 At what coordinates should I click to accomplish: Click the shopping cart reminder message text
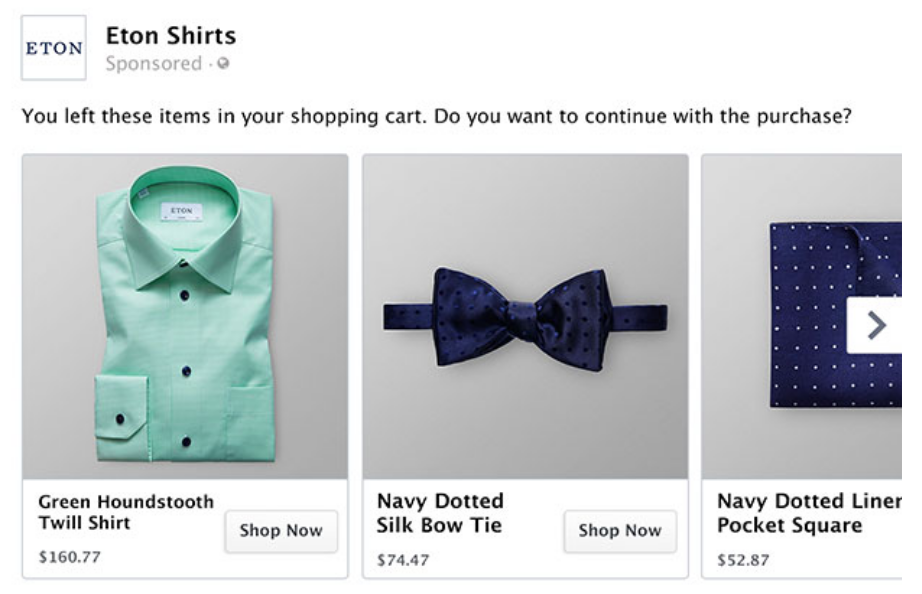click(x=436, y=116)
